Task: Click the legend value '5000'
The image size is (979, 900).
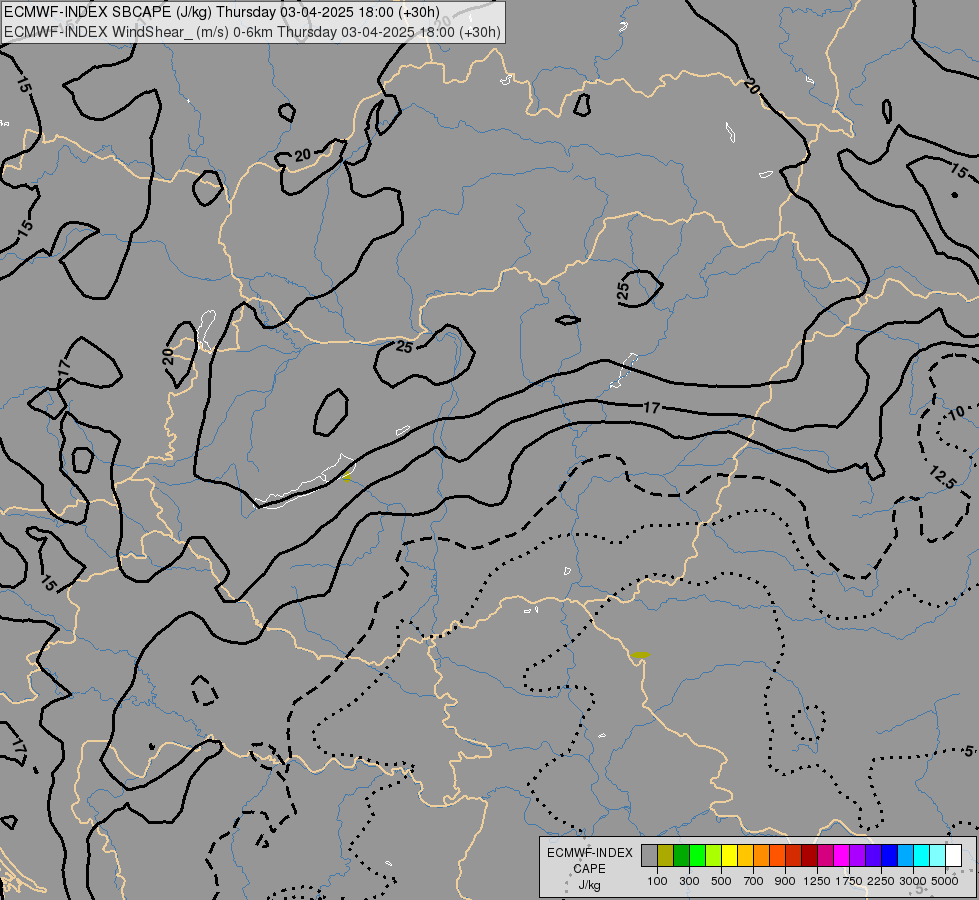Action: 945,881
